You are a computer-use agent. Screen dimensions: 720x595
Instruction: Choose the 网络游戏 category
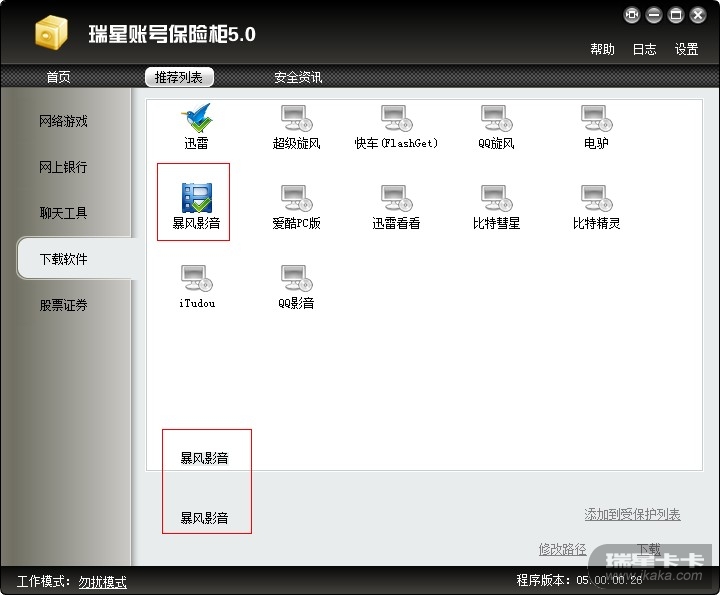point(63,121)
